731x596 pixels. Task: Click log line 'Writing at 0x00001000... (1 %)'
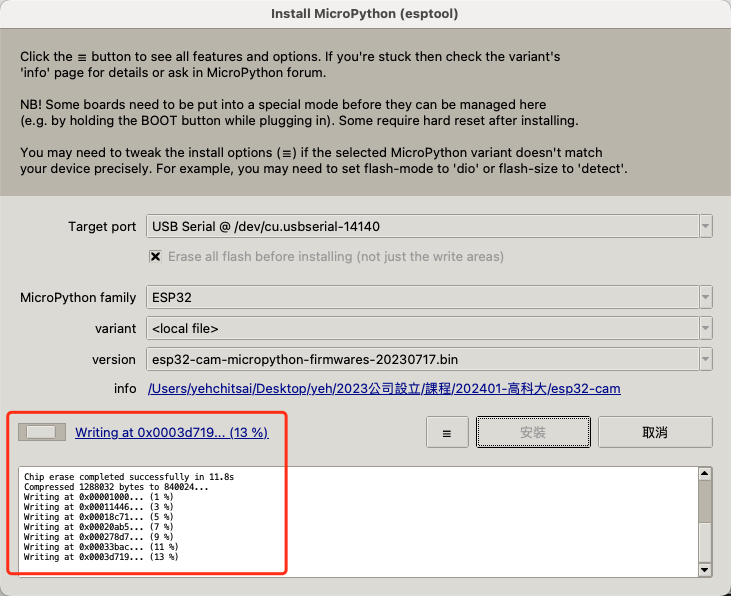tap(98, 497)
